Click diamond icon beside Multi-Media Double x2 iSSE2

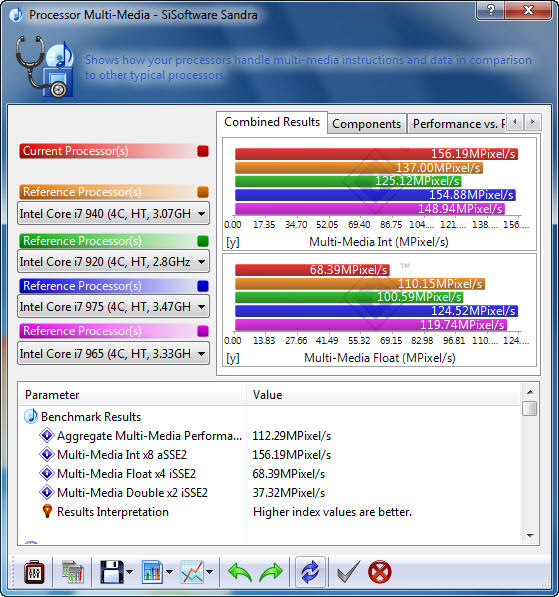point(47,492)
